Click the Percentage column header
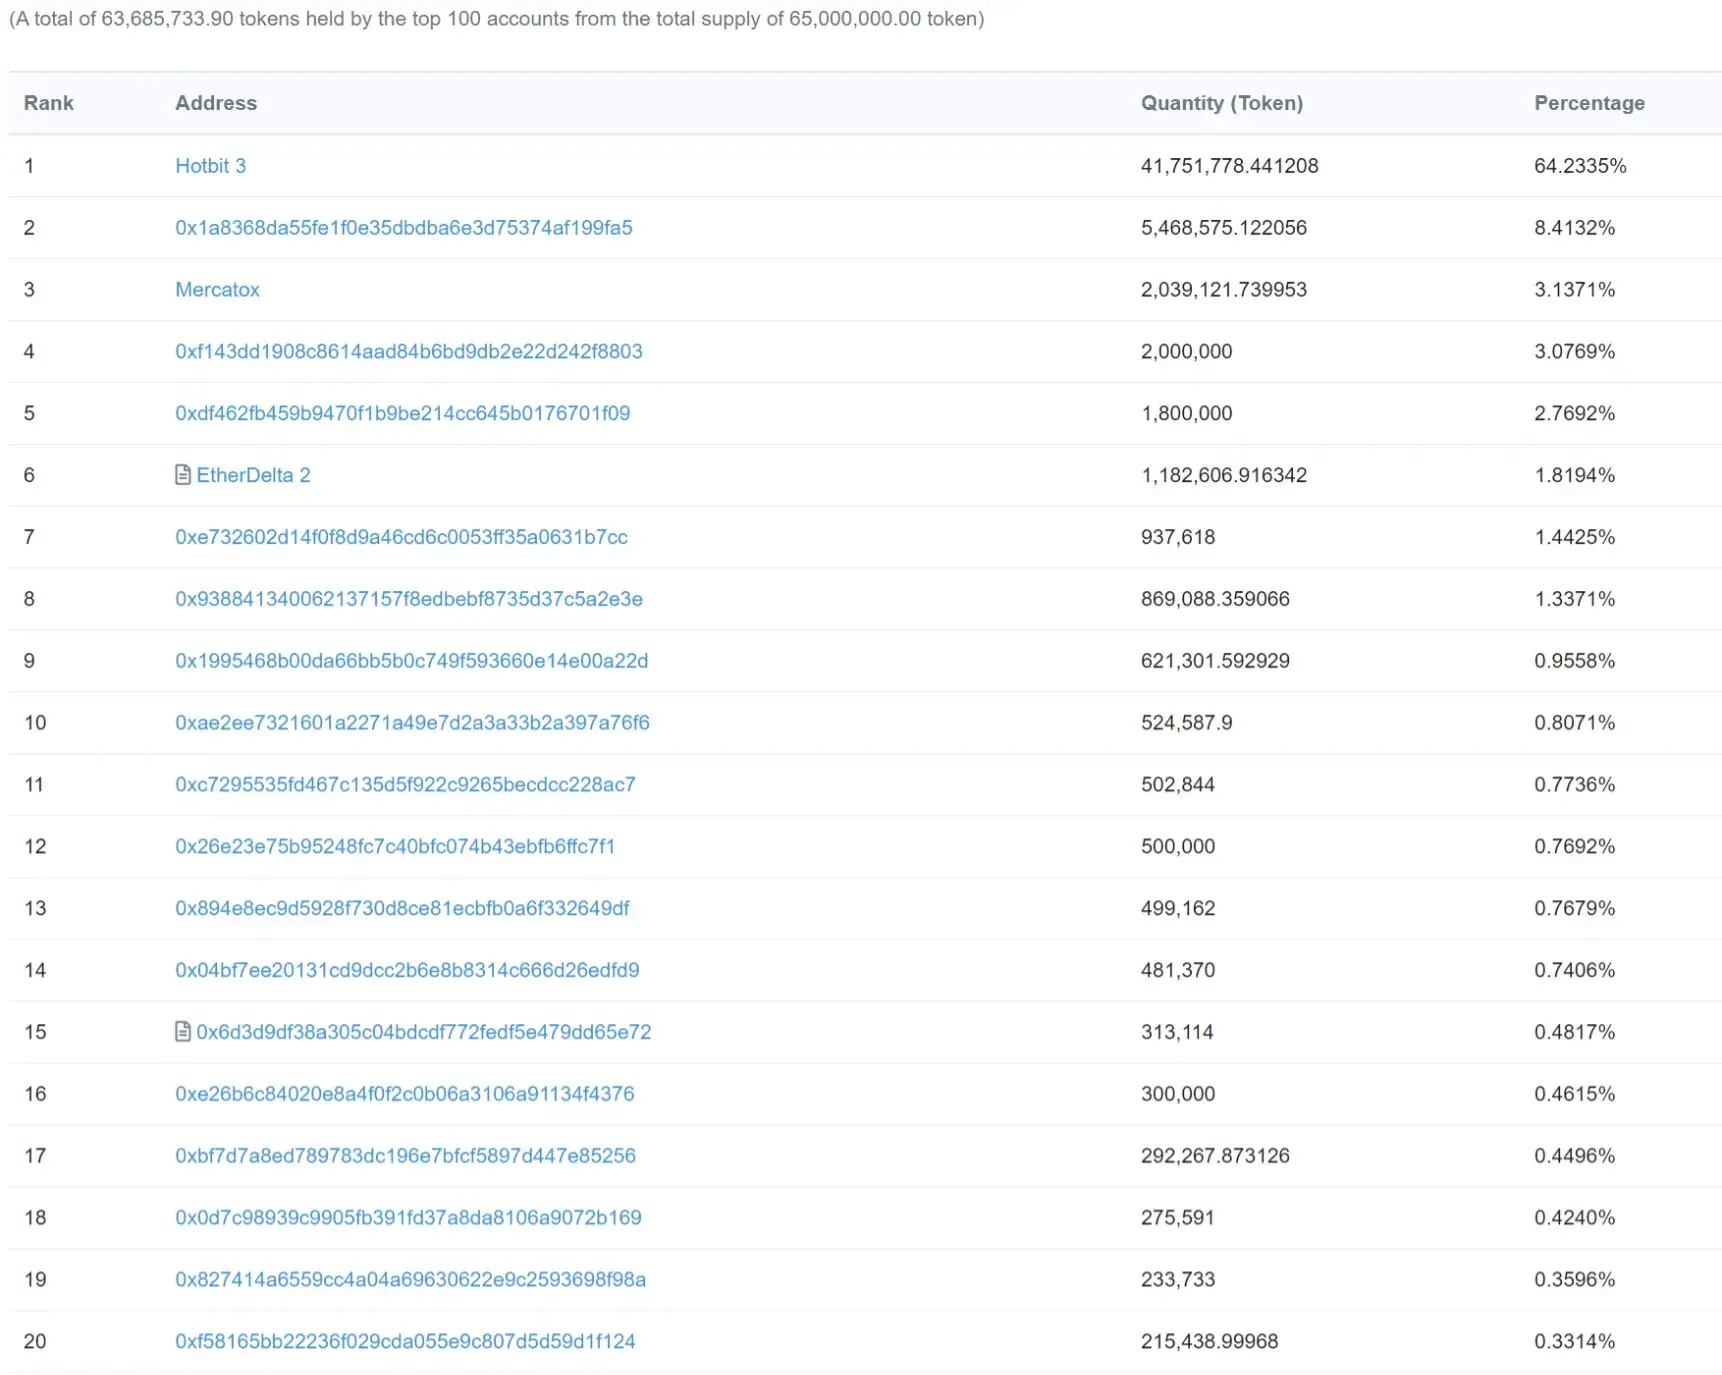The image size is (1722, 1375). click(1589, 103)
